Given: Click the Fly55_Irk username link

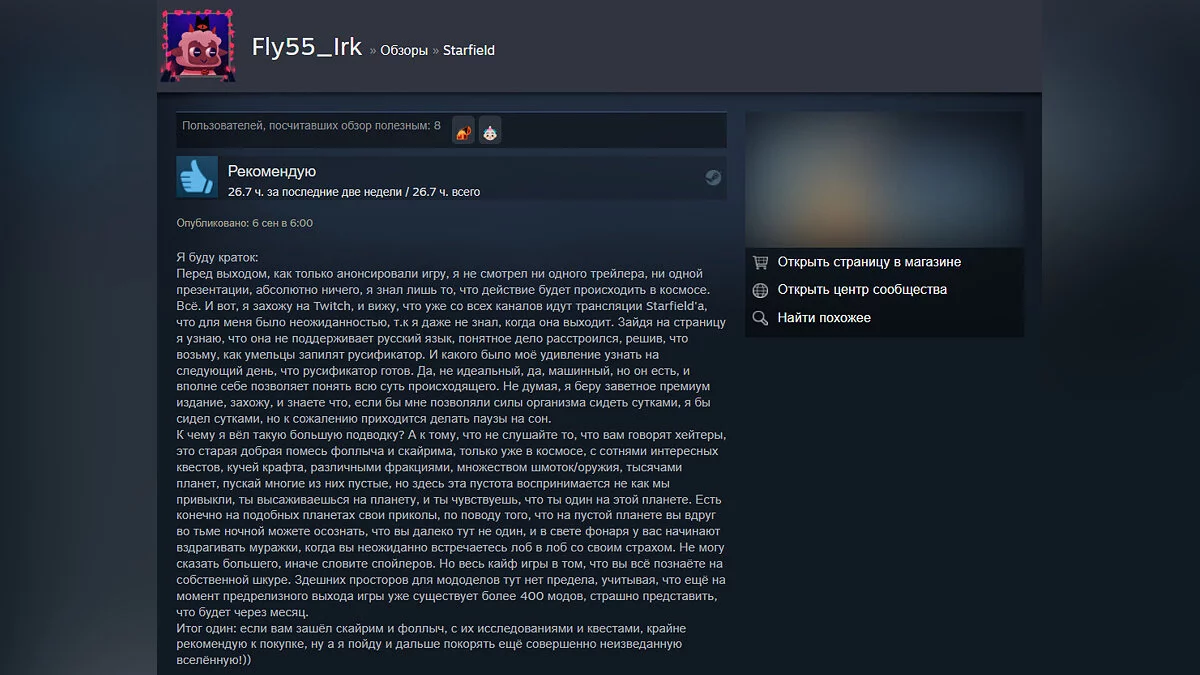Looking at the screenshot, I should tap(306, 47).
